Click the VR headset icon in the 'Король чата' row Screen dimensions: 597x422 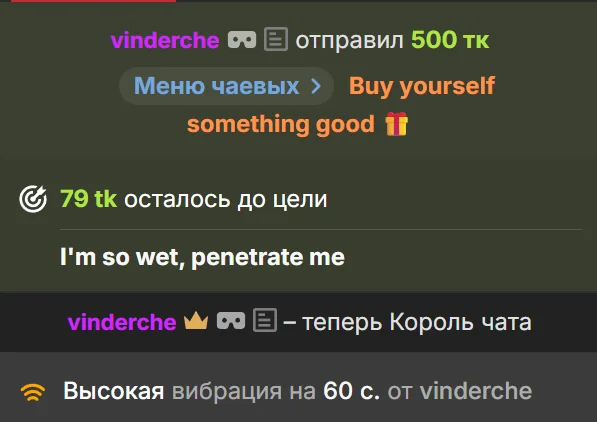231,321
